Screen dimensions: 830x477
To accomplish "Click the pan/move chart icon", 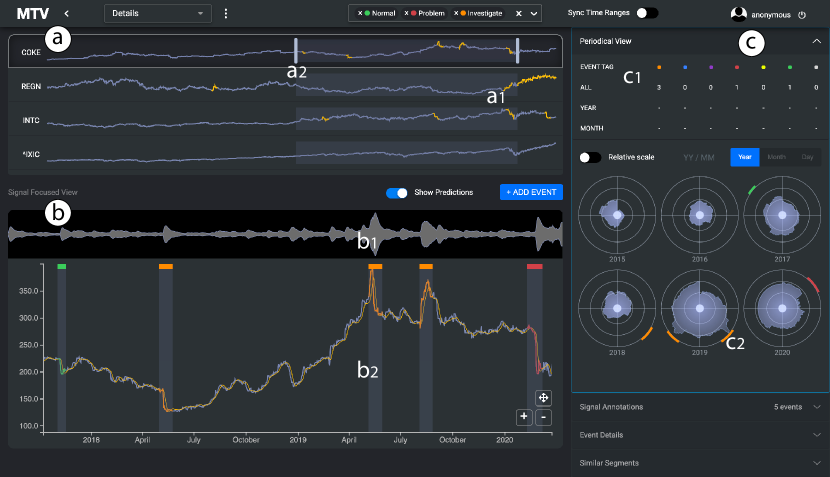I will click(542, 397).
